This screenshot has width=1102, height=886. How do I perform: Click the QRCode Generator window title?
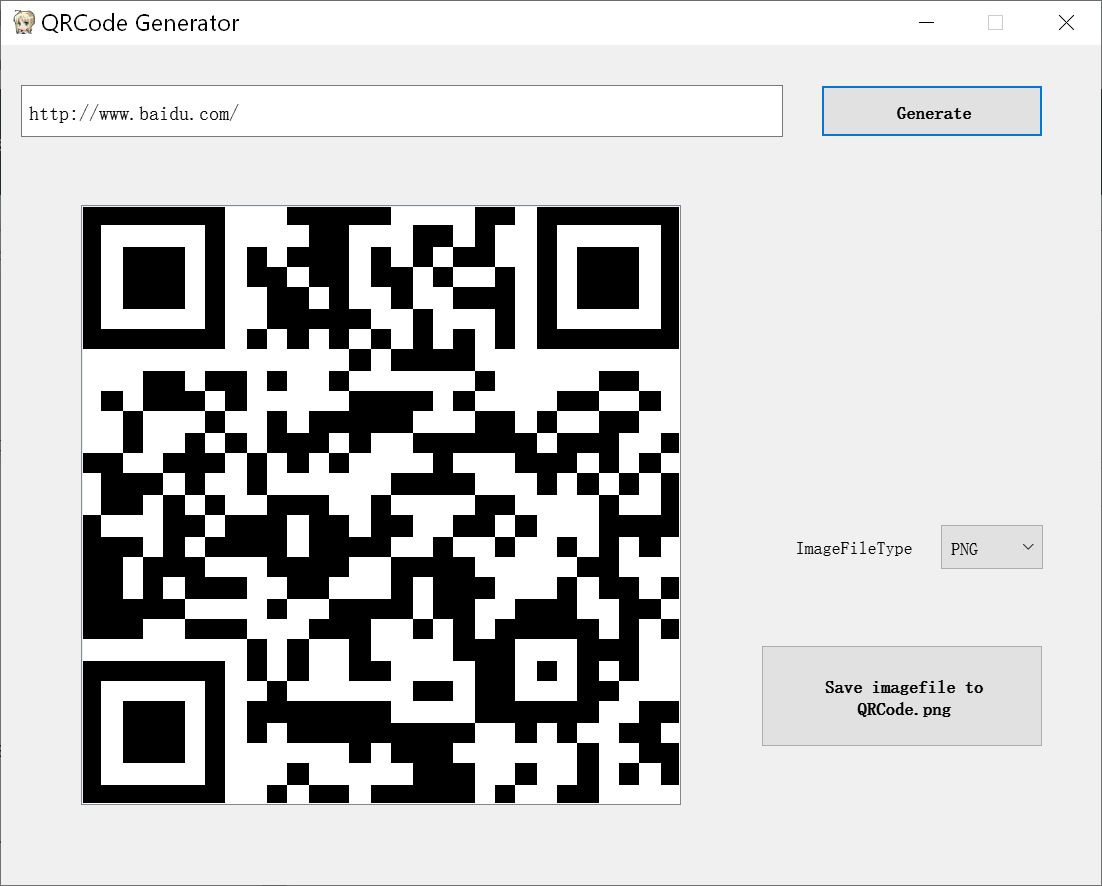[140, 23]
